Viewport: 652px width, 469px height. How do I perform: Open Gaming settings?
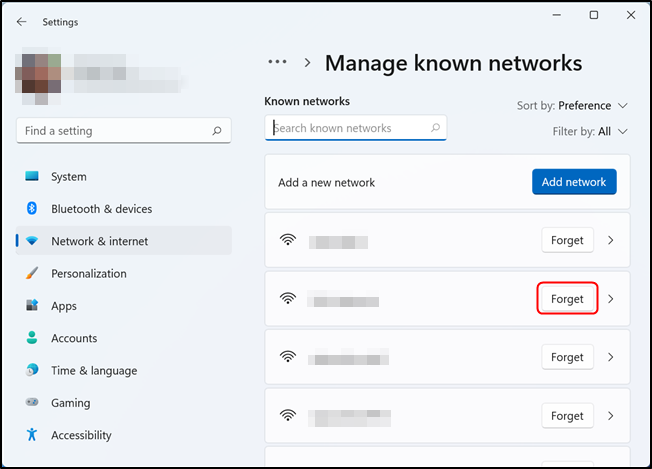123,402
